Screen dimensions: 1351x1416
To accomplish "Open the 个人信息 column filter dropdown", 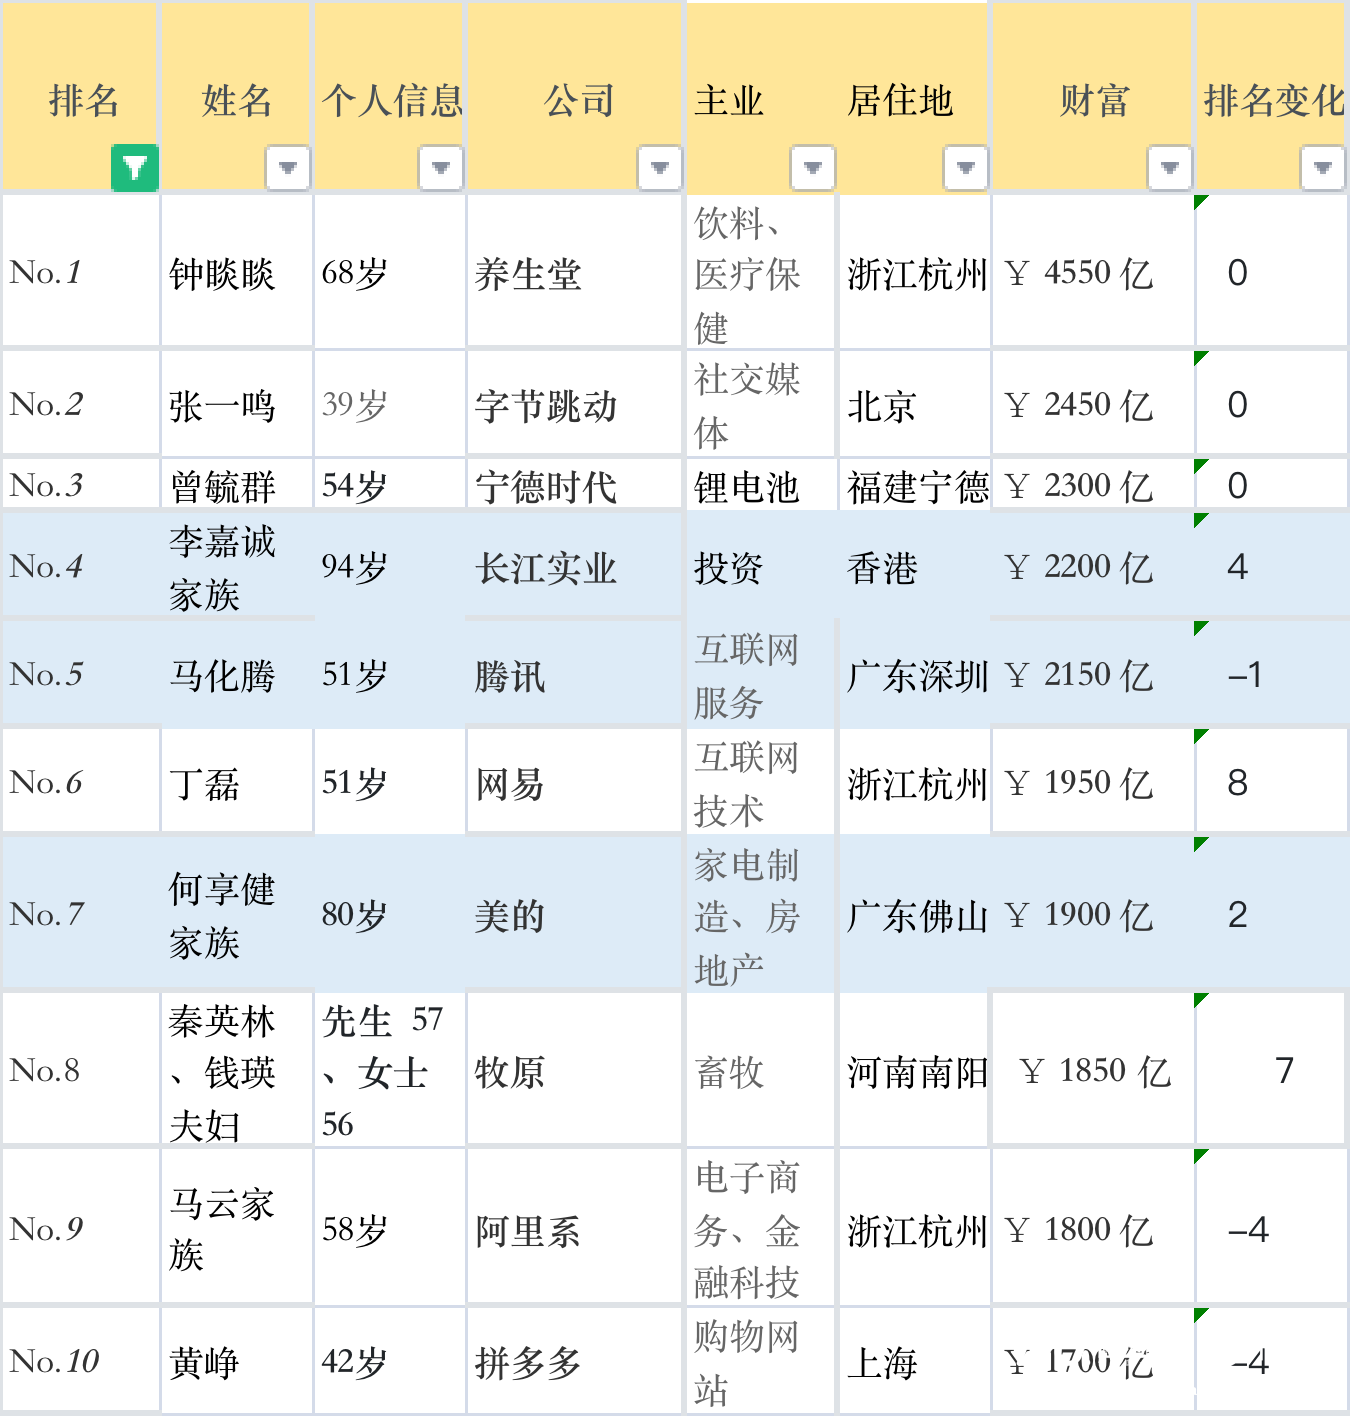I will 441,167.
